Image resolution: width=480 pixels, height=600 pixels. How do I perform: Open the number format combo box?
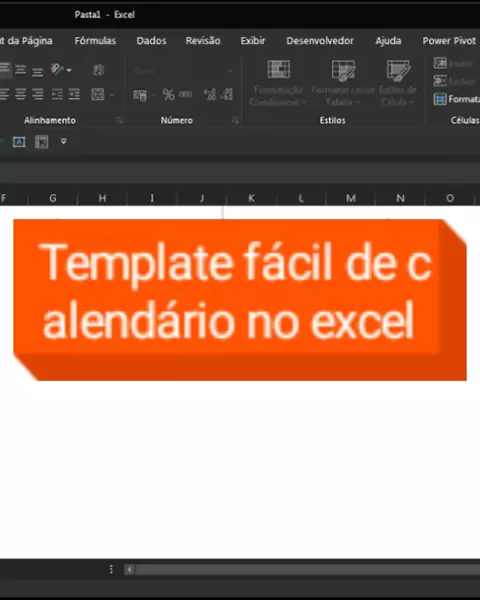(x=183, y=71)
